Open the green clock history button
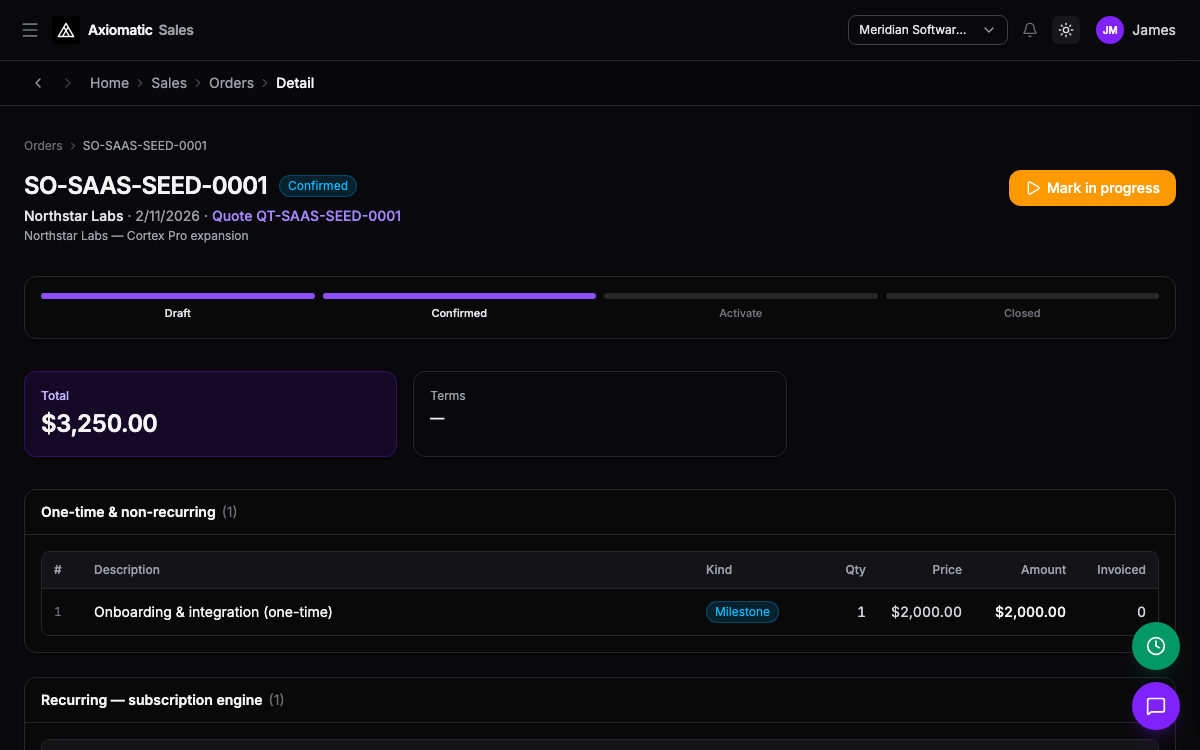 (1156, 646)
